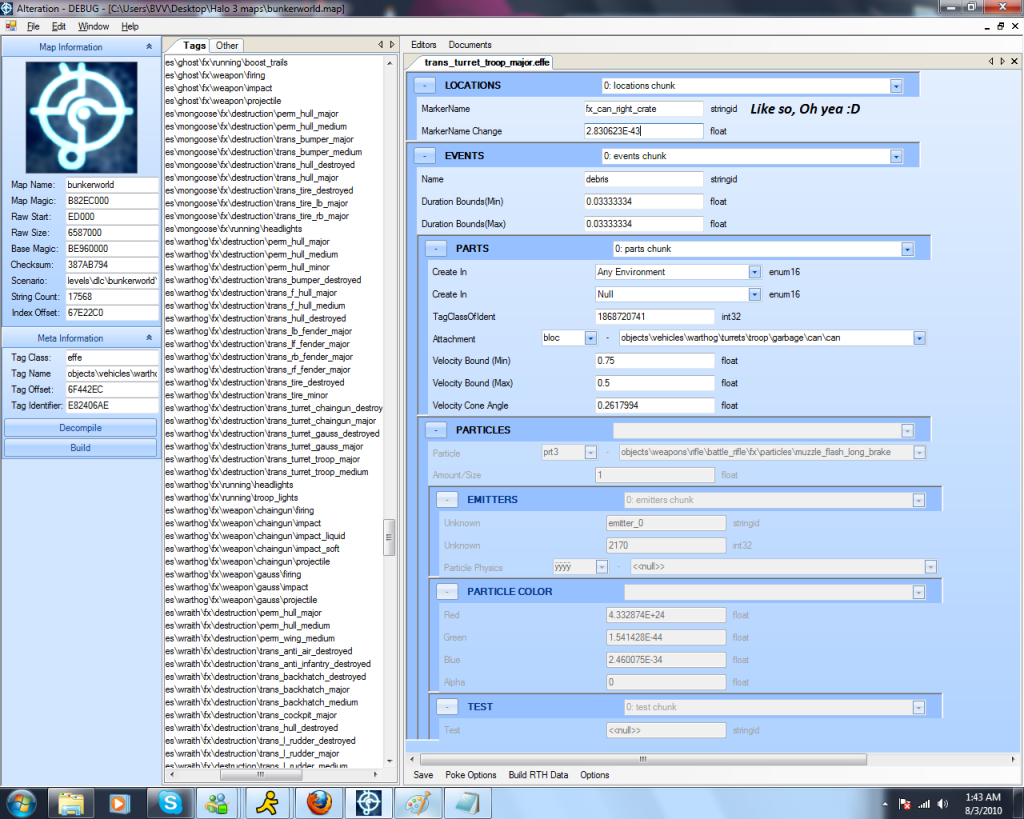1024x819 pixels.
Task: Open the Attachment bloc class dropdown
Action: pos(590,338)
